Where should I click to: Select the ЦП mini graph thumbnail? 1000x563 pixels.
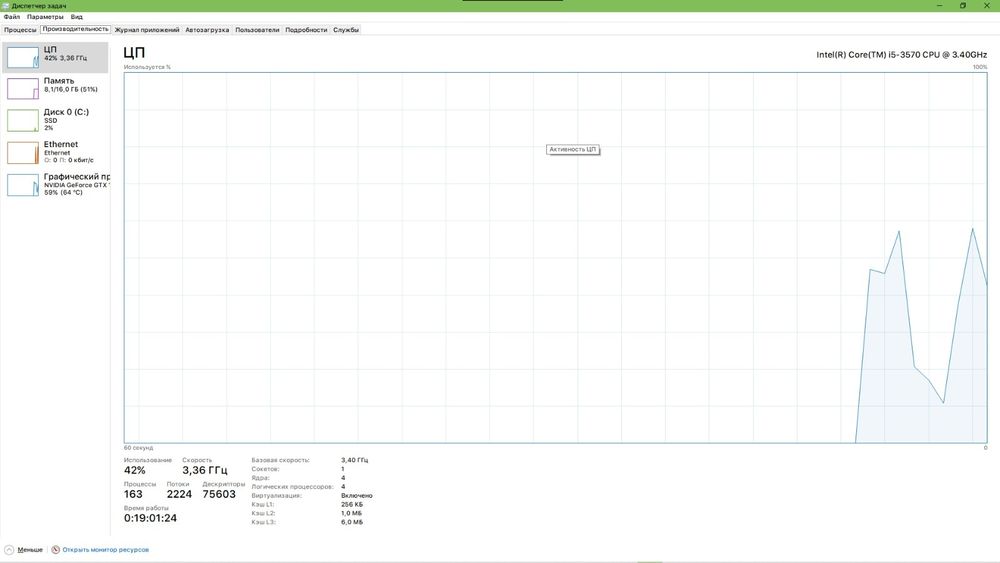[23, 57]
